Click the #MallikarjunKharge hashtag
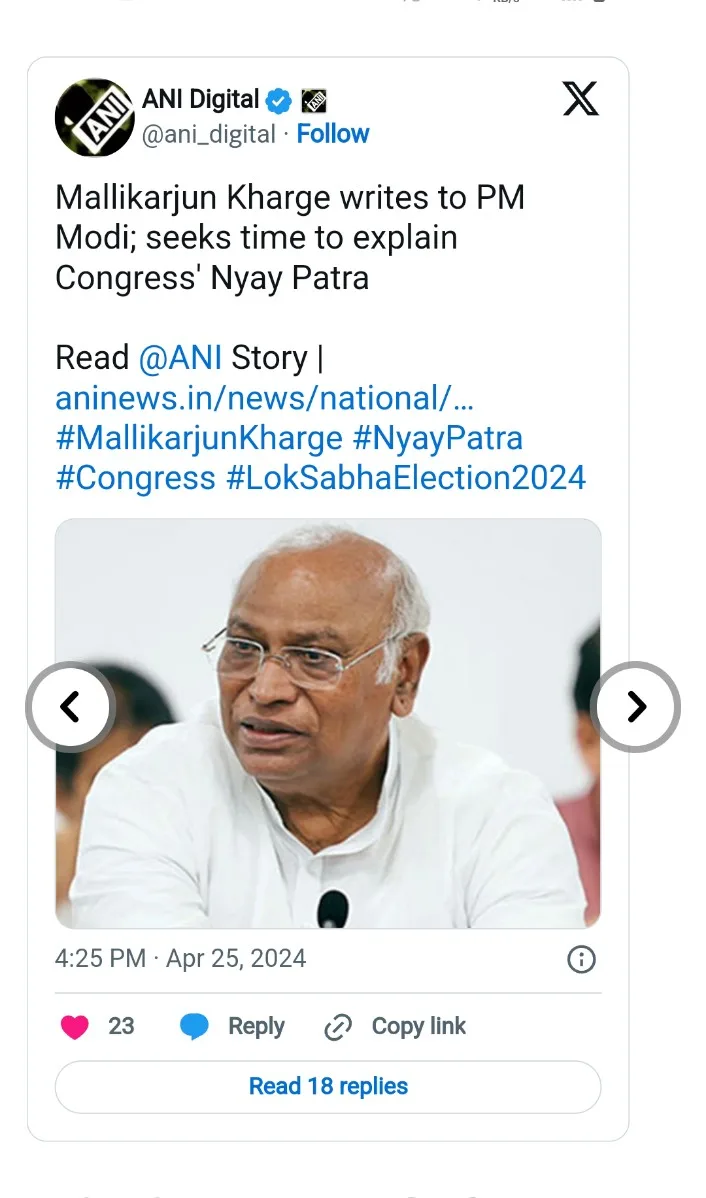706x1198 pixels. tap(199, 438)
